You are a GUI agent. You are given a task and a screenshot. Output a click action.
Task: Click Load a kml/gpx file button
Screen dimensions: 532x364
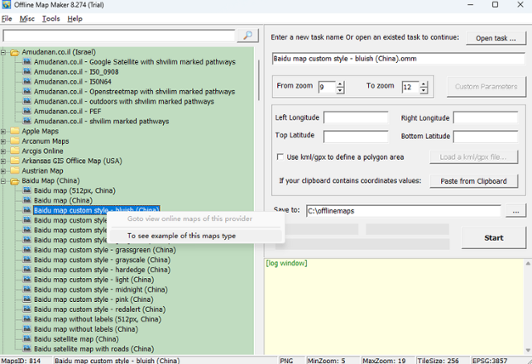click(x=474, y=157)
